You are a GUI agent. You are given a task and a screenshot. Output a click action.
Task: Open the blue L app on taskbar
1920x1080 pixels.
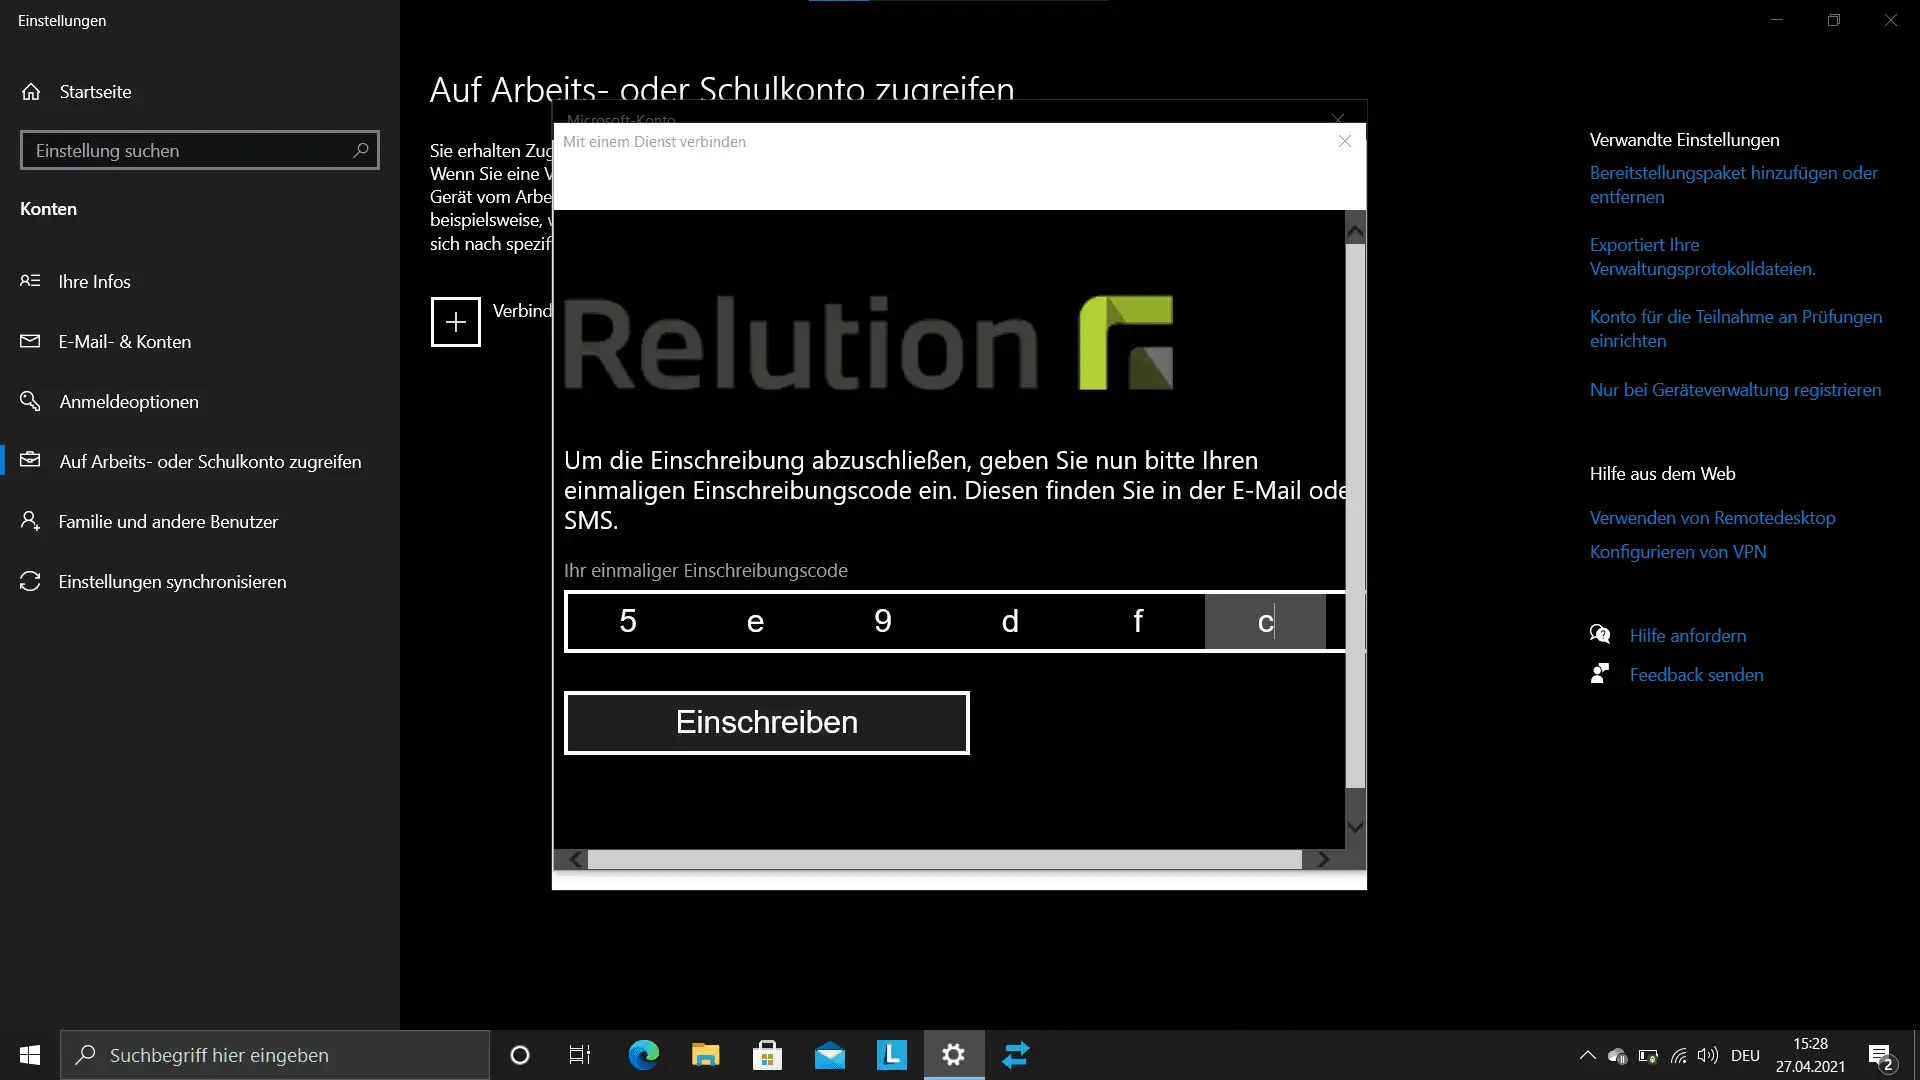point(892,1055)
